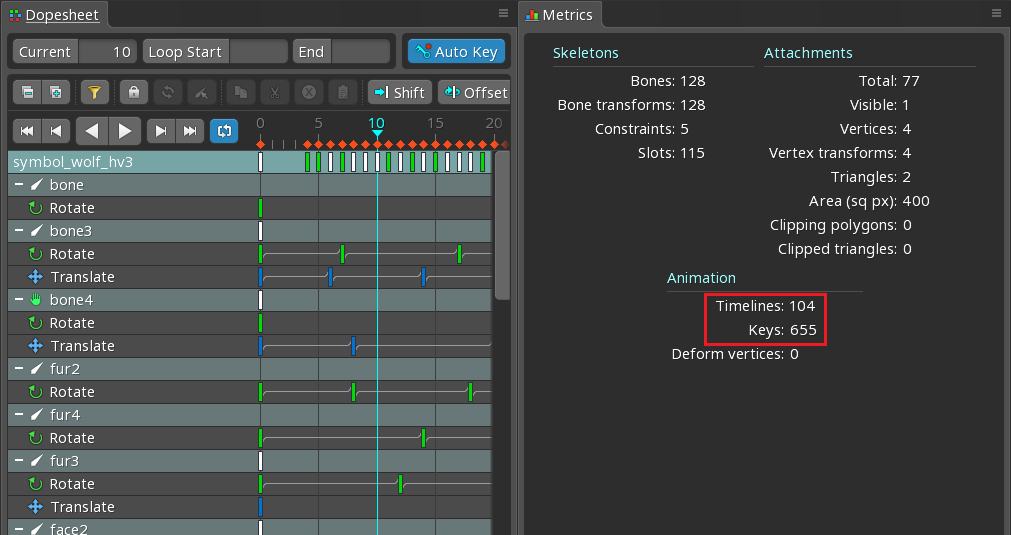
Task: Open the Metrics panel hamburger menu
Action: [x=996, y=14]
